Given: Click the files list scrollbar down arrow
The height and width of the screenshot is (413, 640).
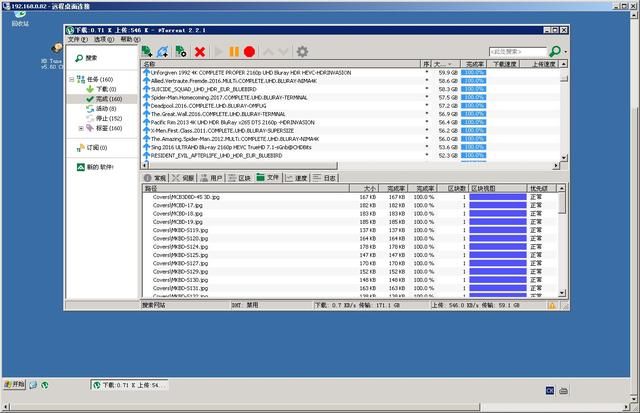Looking at the screenshot, I should point(562,293).
